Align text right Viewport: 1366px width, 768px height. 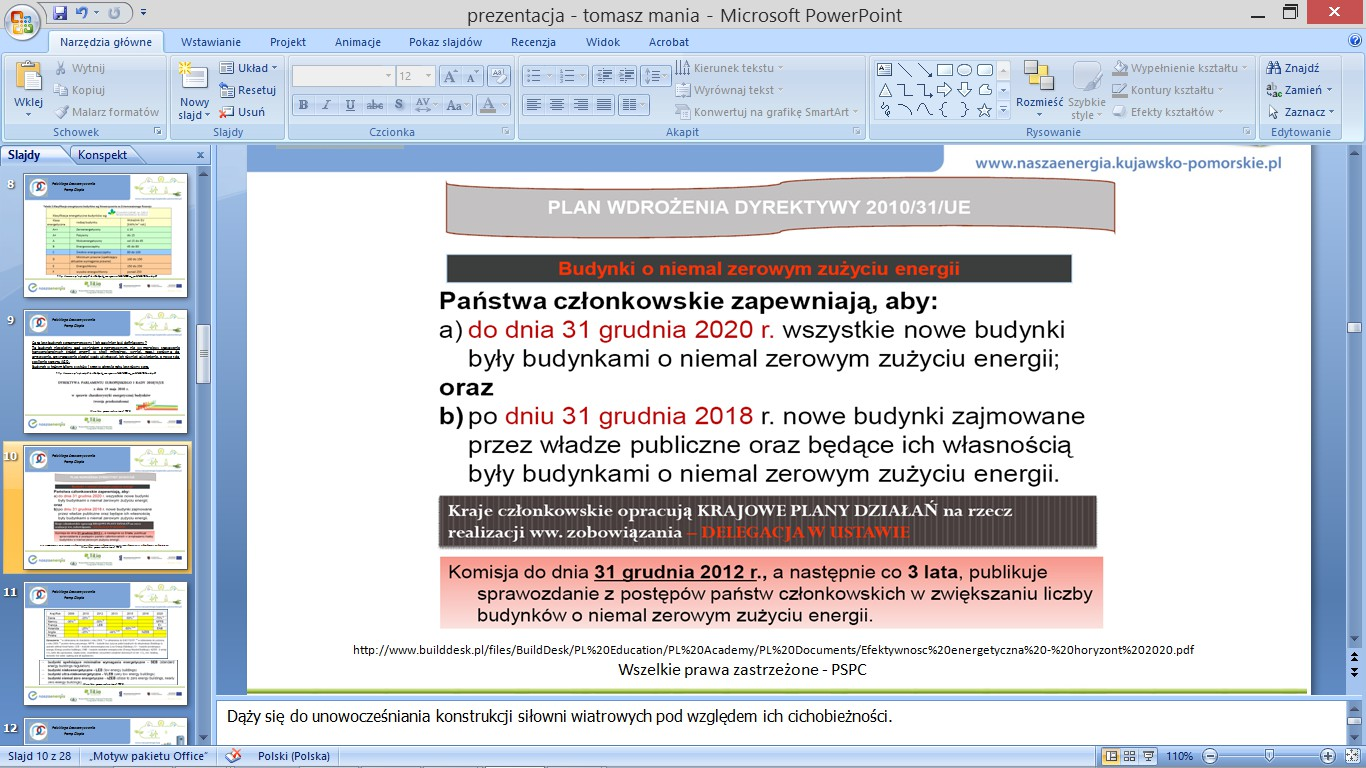pyautogui.click(x=580, y=105)
